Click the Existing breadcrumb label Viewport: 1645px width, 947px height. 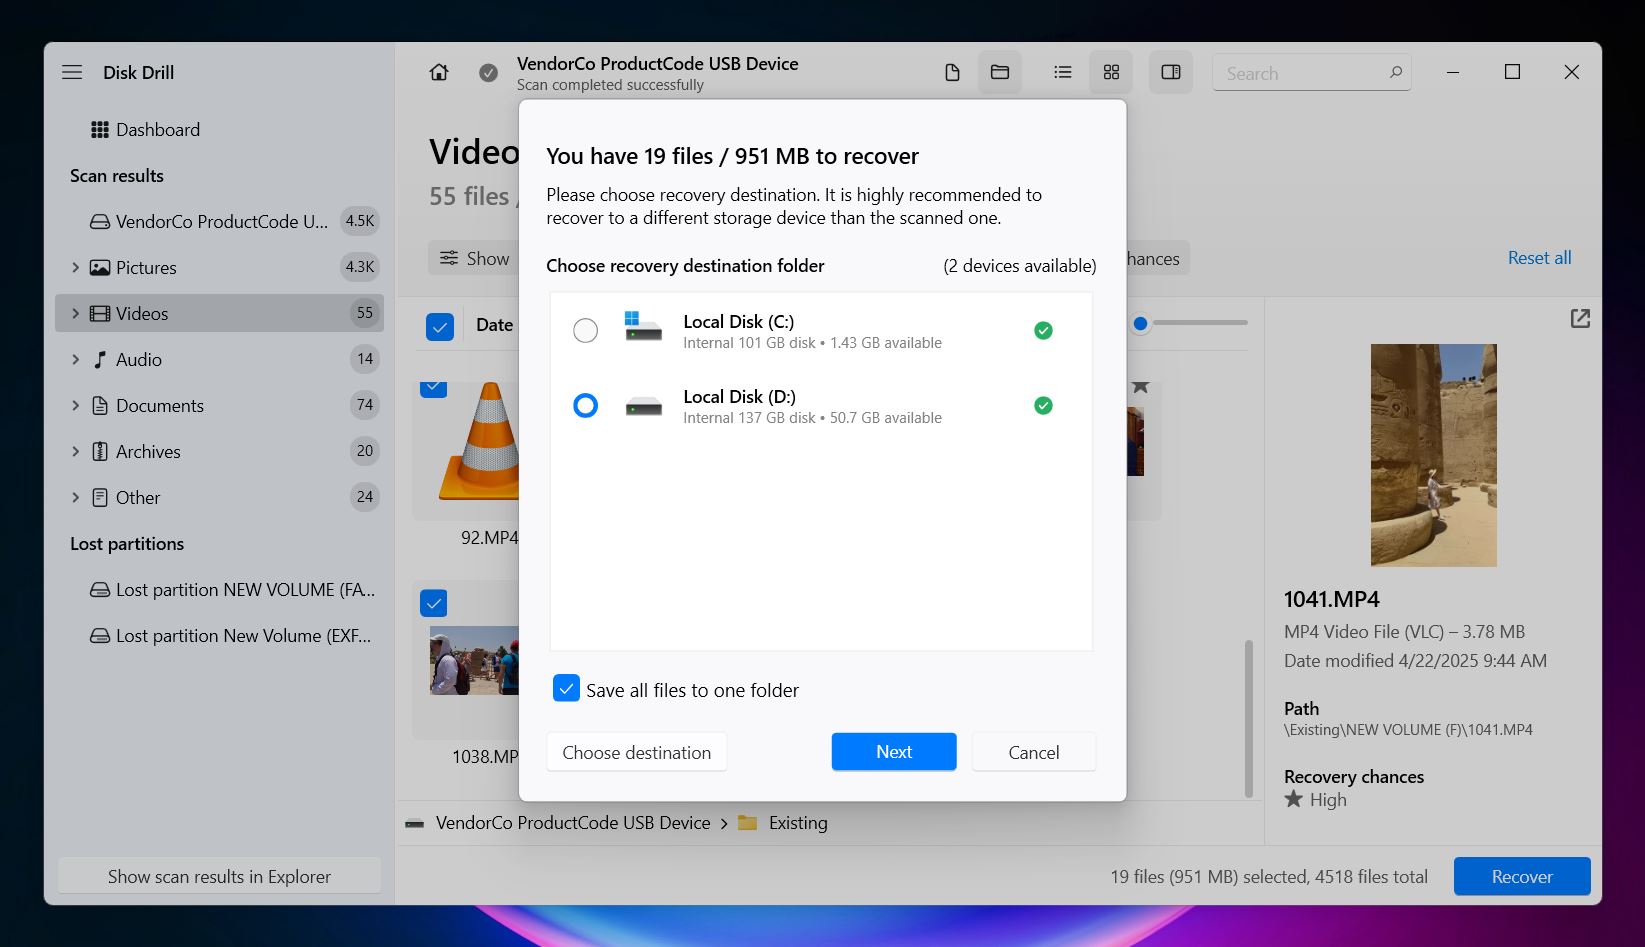(x=798, y=823)
